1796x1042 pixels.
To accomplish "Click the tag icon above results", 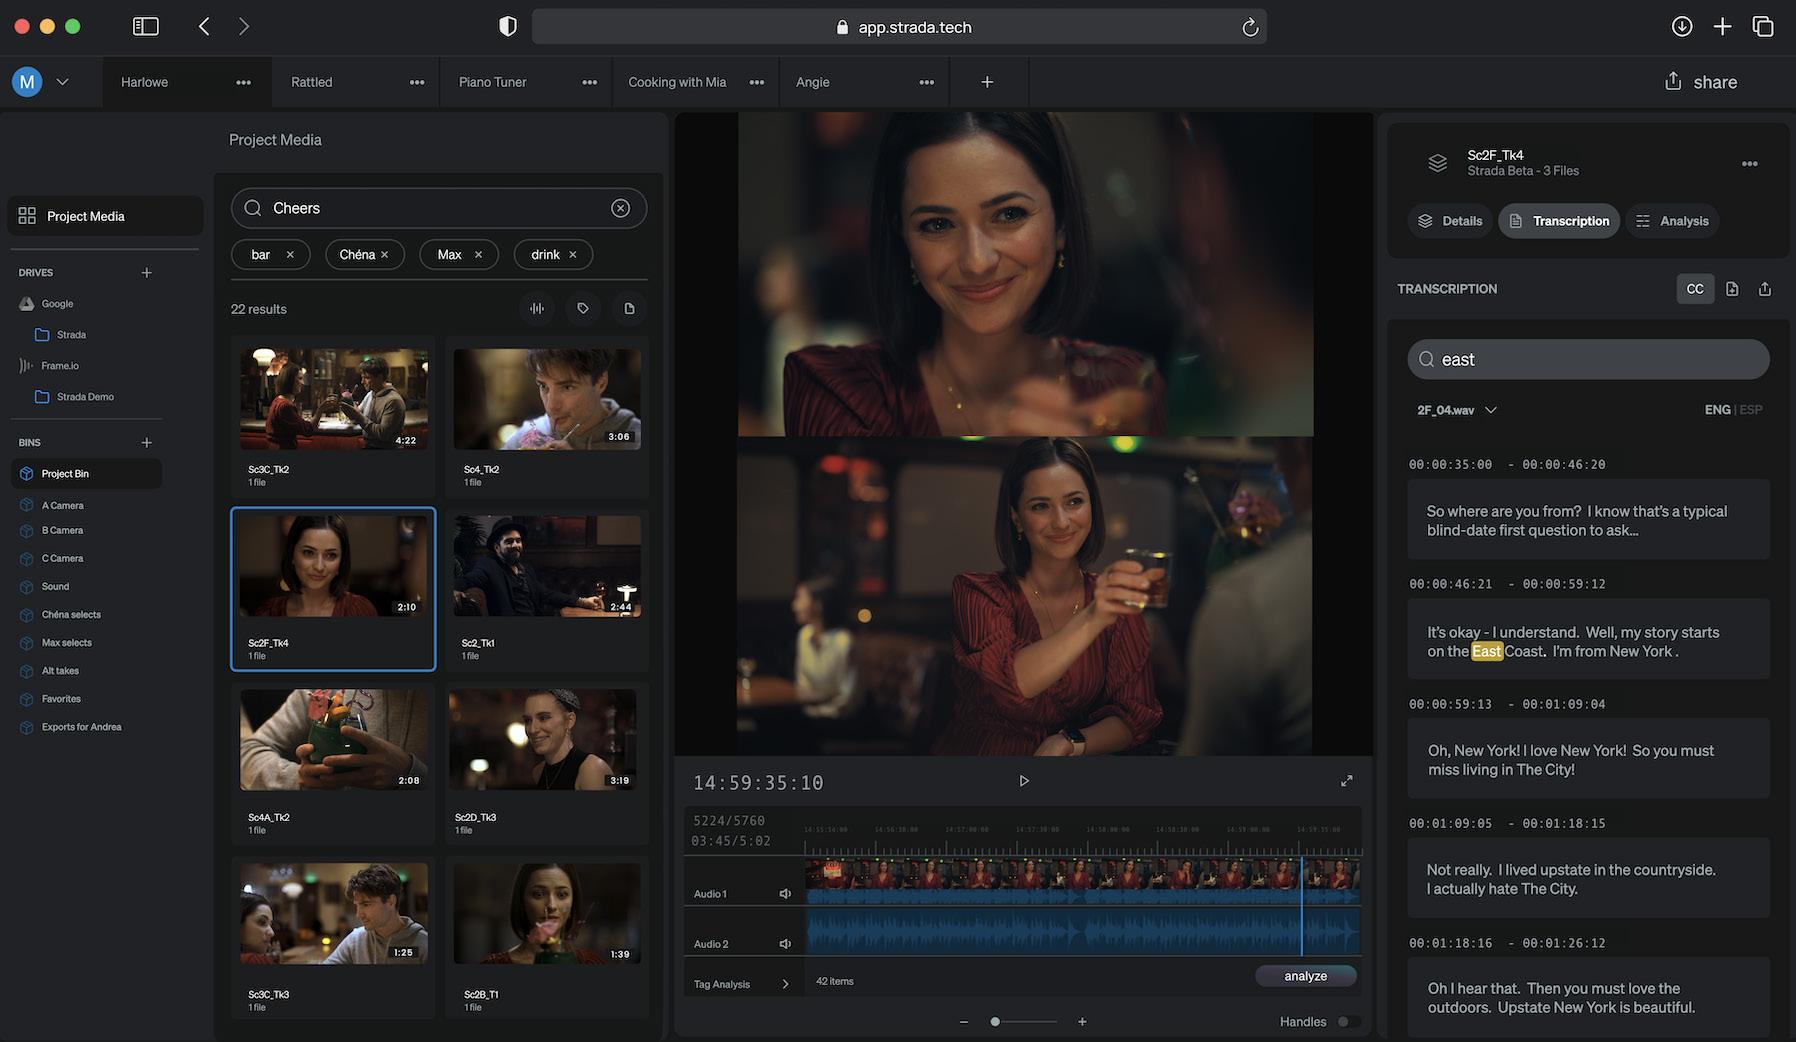I will (583, 309).
